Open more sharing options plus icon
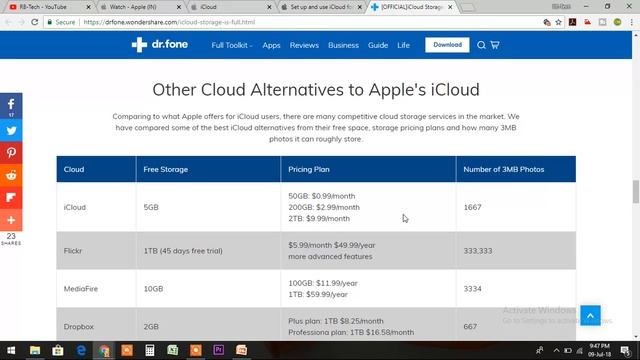The width and height of the screenshot is (640, 360). [x=11, y=220]
